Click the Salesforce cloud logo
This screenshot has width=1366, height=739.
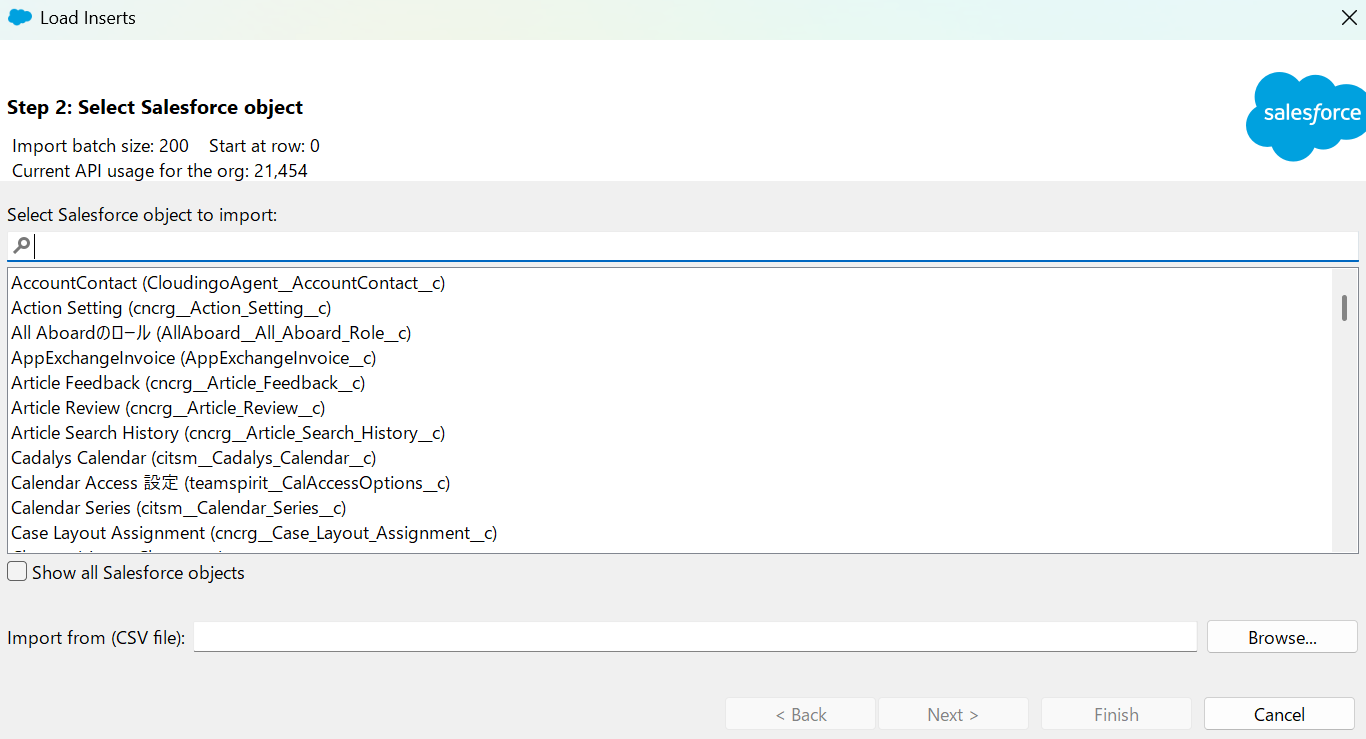click(1305, 116)
